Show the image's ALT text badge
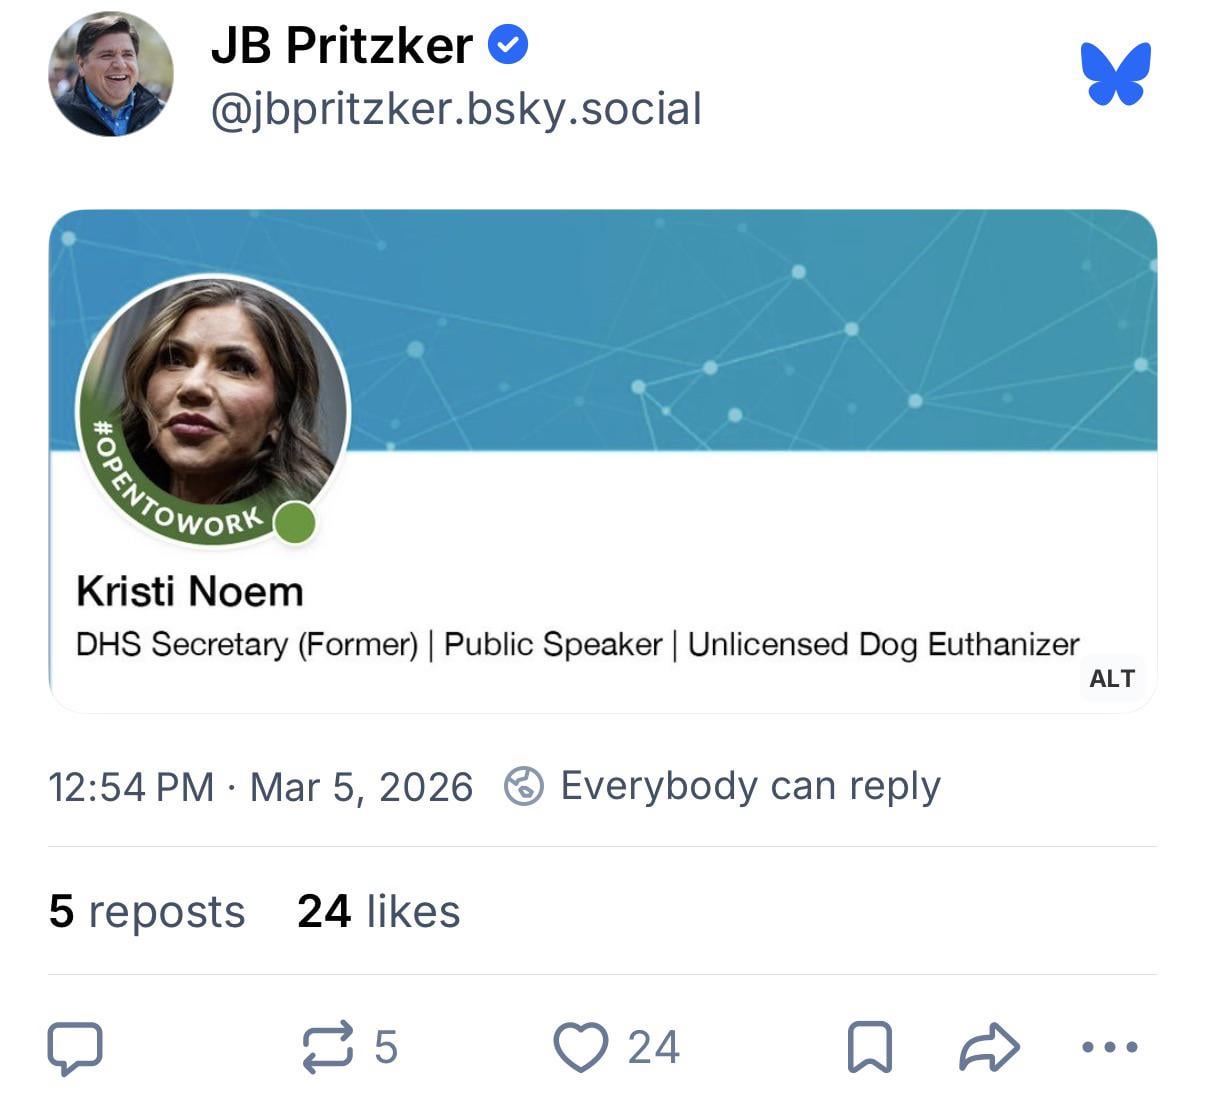The image size is (1206, 1110). (1111, 679)
